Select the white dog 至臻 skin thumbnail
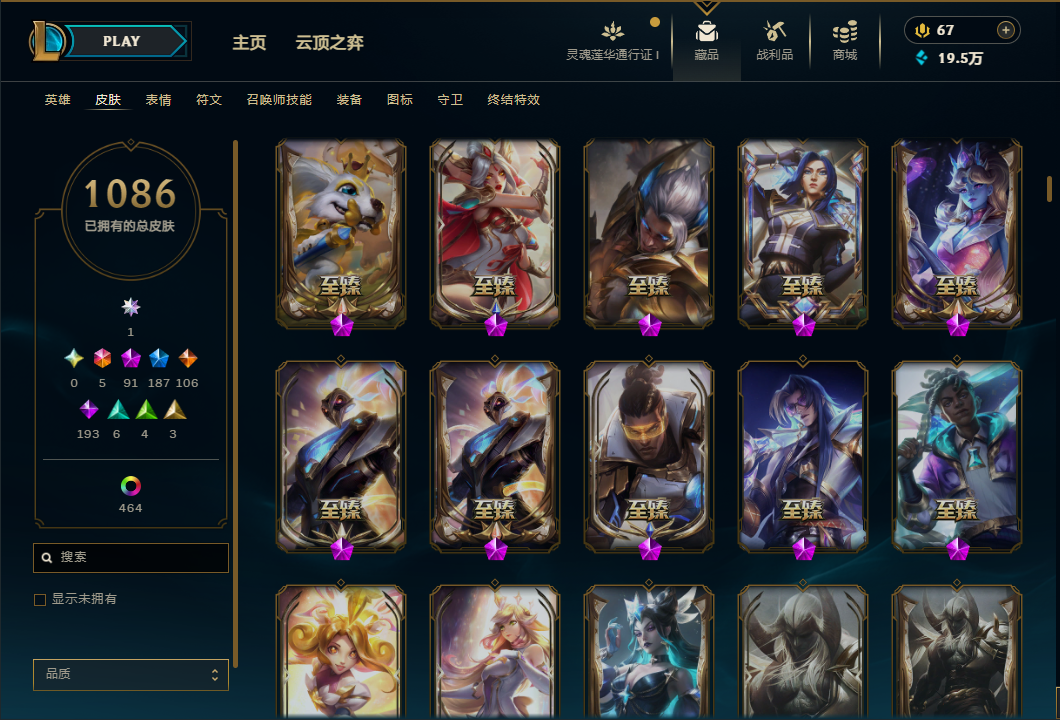1060x720 pixels. (341, 235)
